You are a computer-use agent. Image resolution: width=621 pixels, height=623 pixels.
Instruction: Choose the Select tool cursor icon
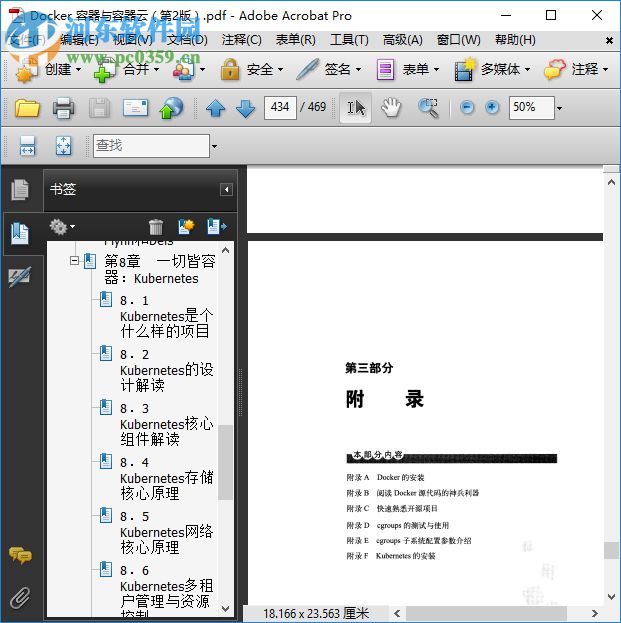pyautogui.click(x=356, y=108)
